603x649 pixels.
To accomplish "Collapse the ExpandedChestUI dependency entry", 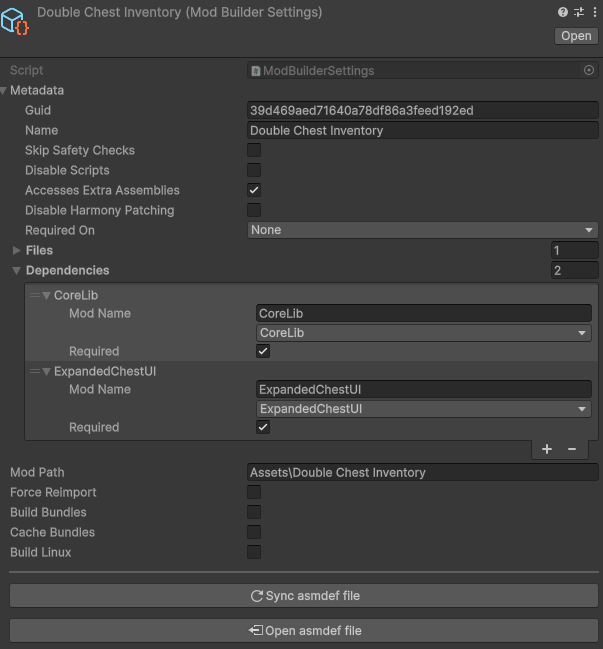I will click(x=46, y=372).
